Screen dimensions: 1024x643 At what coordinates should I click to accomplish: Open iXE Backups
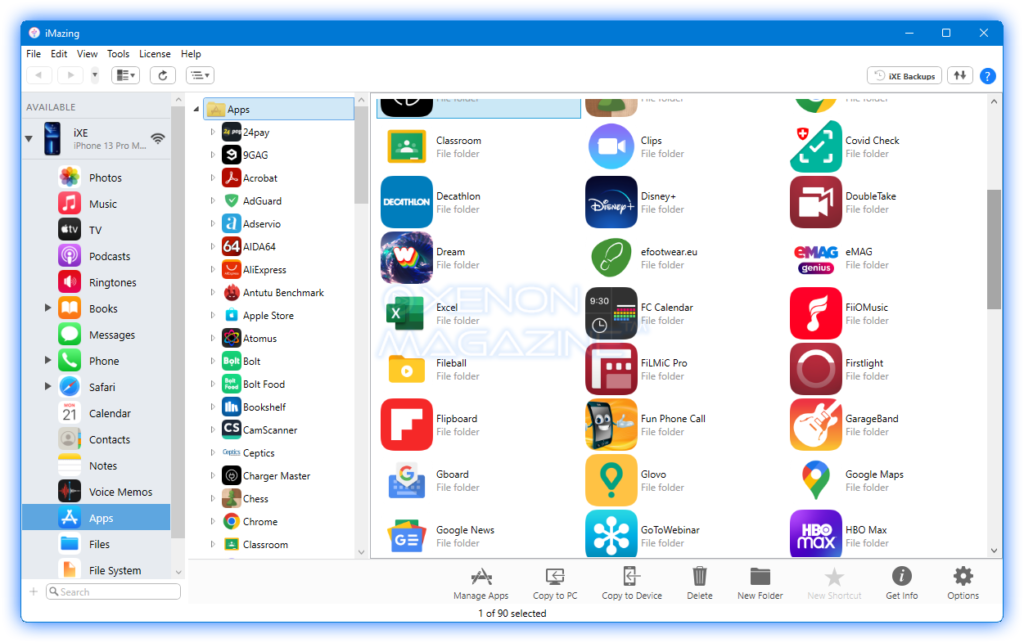[x=903, y=75]
